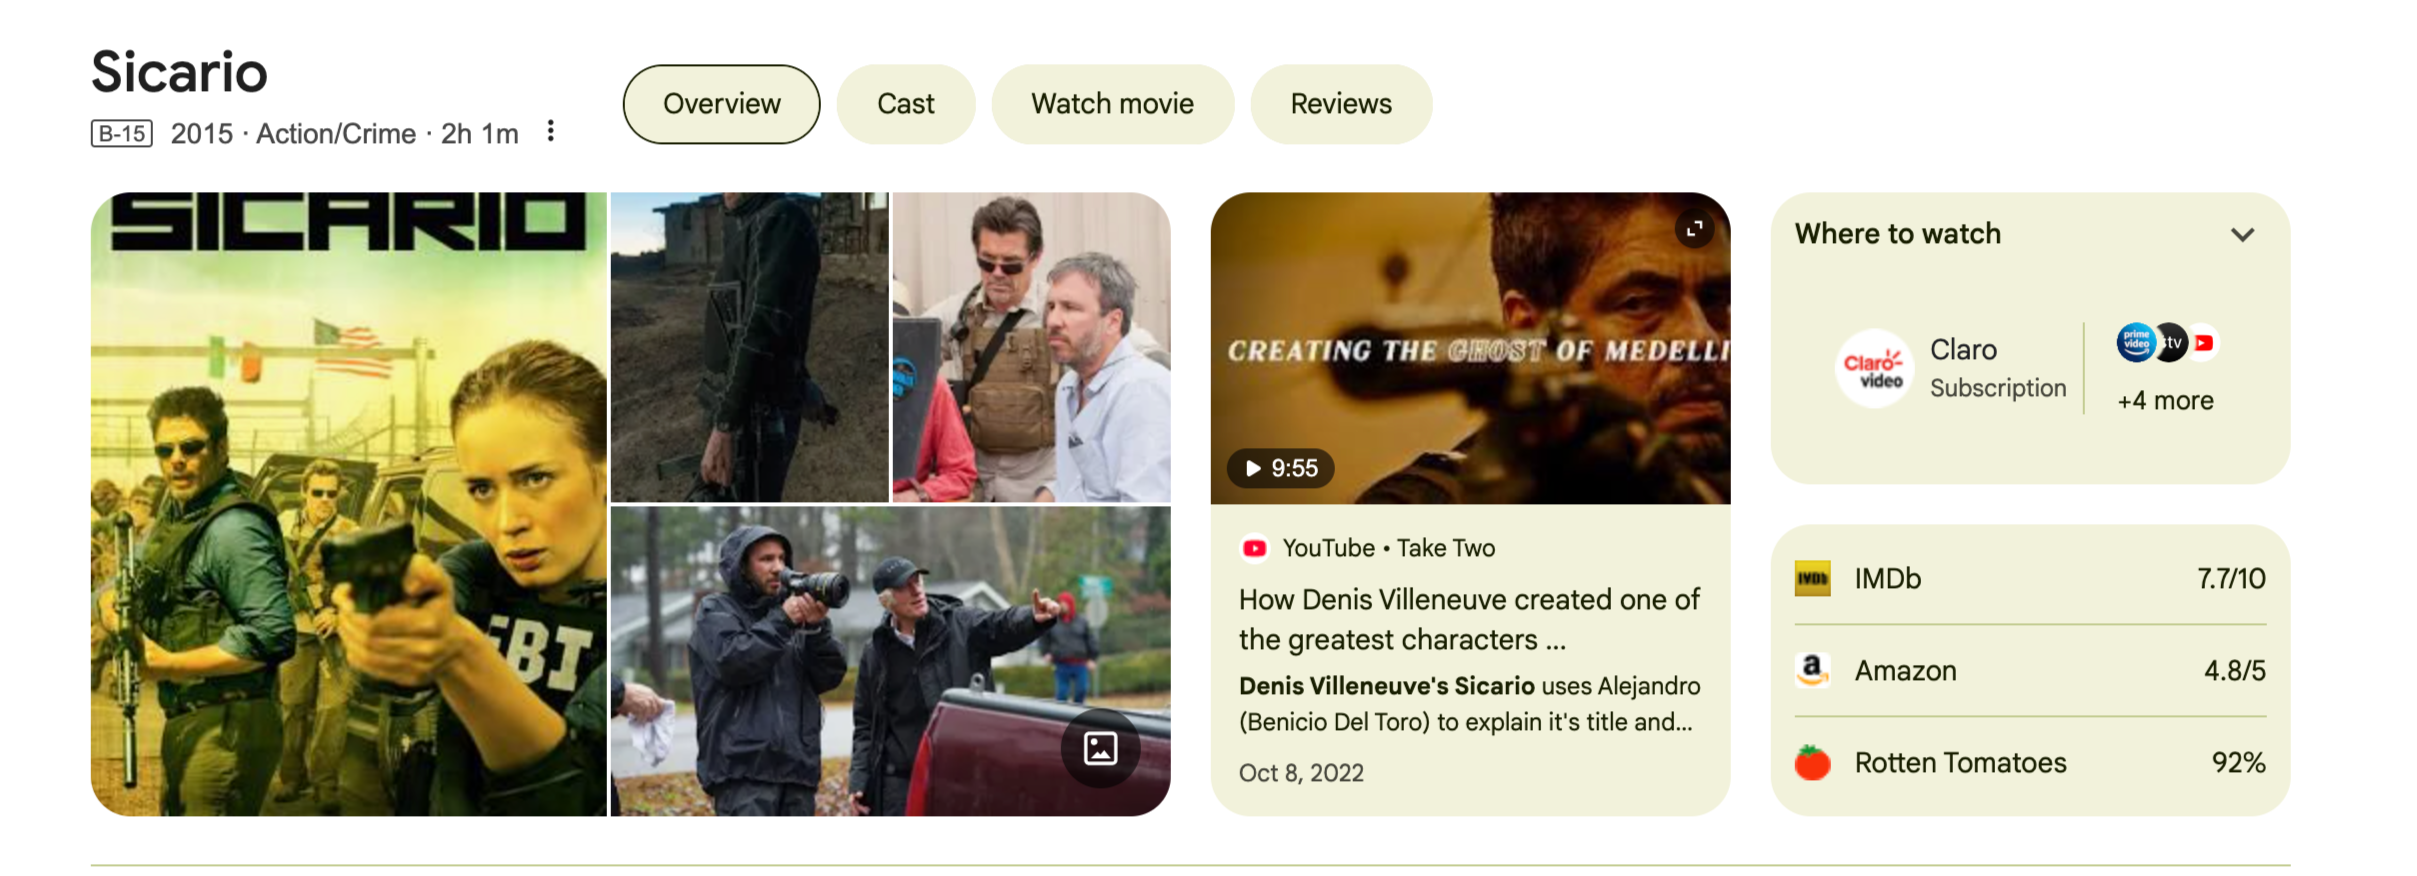Open the Watch movie tab
Screen dimensions: 2417x876
pyautogui.click(x=1112, y=104)
